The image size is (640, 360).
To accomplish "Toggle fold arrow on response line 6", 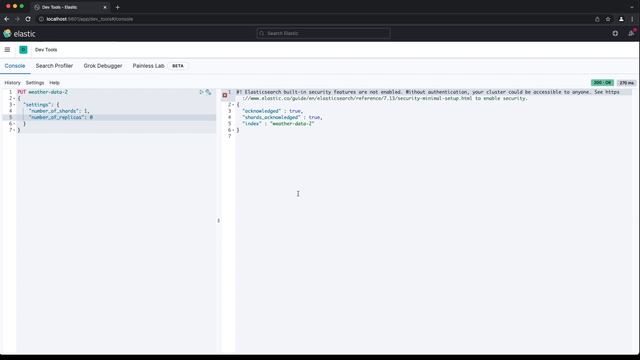I will [x=233, y=130].
